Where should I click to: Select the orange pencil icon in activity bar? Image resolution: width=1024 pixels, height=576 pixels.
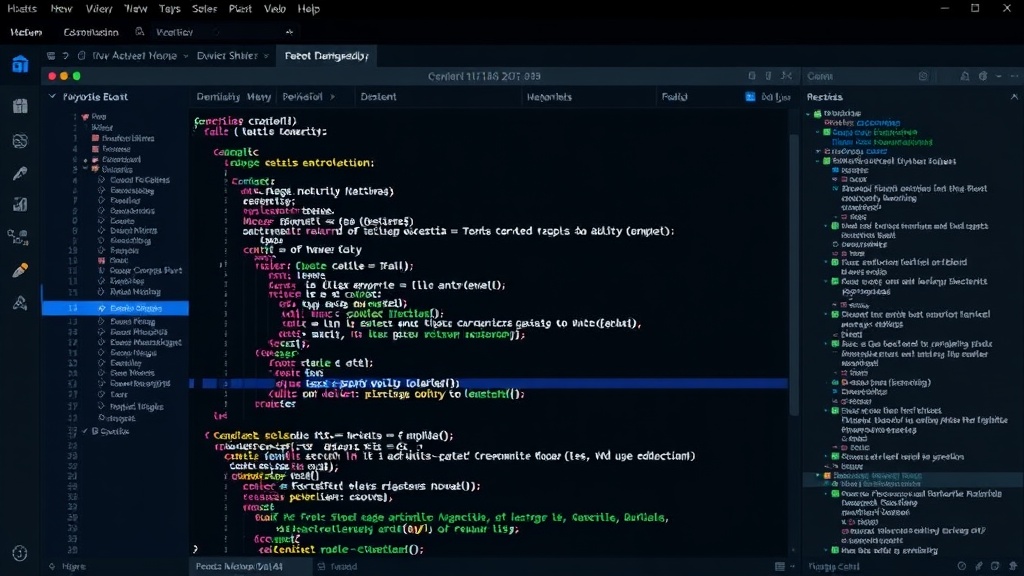tap(20, 270)
